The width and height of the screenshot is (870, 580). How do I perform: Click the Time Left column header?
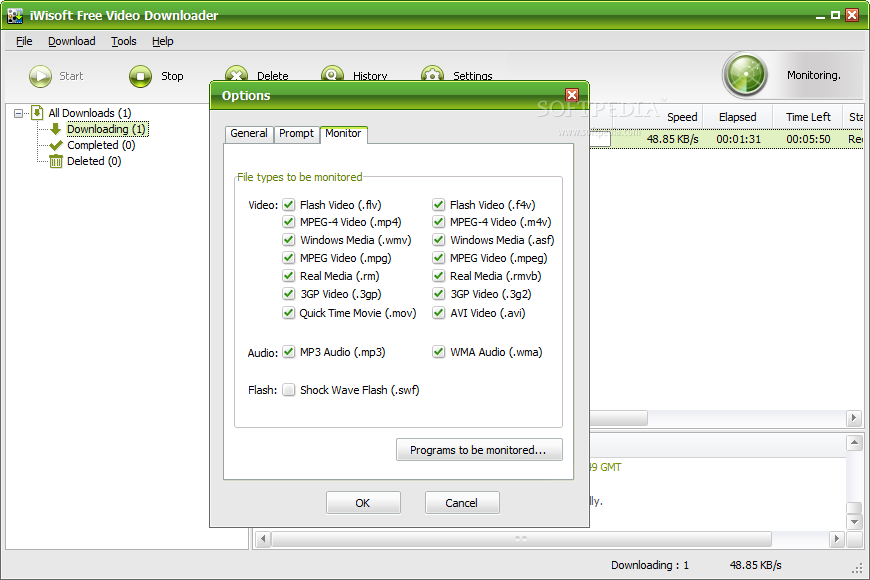pos(808,117)
